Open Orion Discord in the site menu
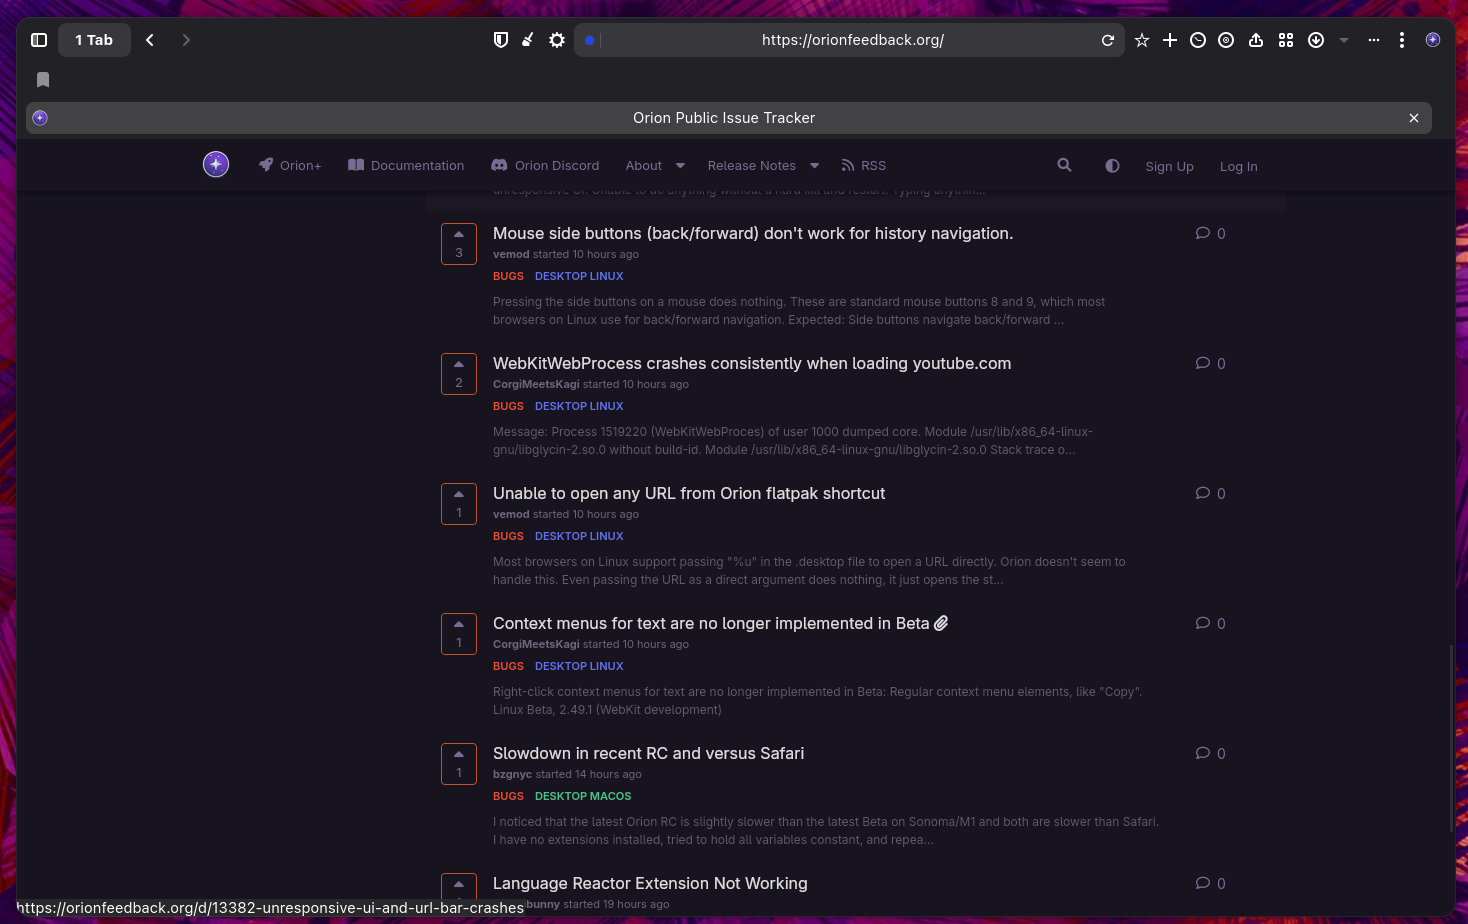The image size is (1468, 924). pos(545,166)
